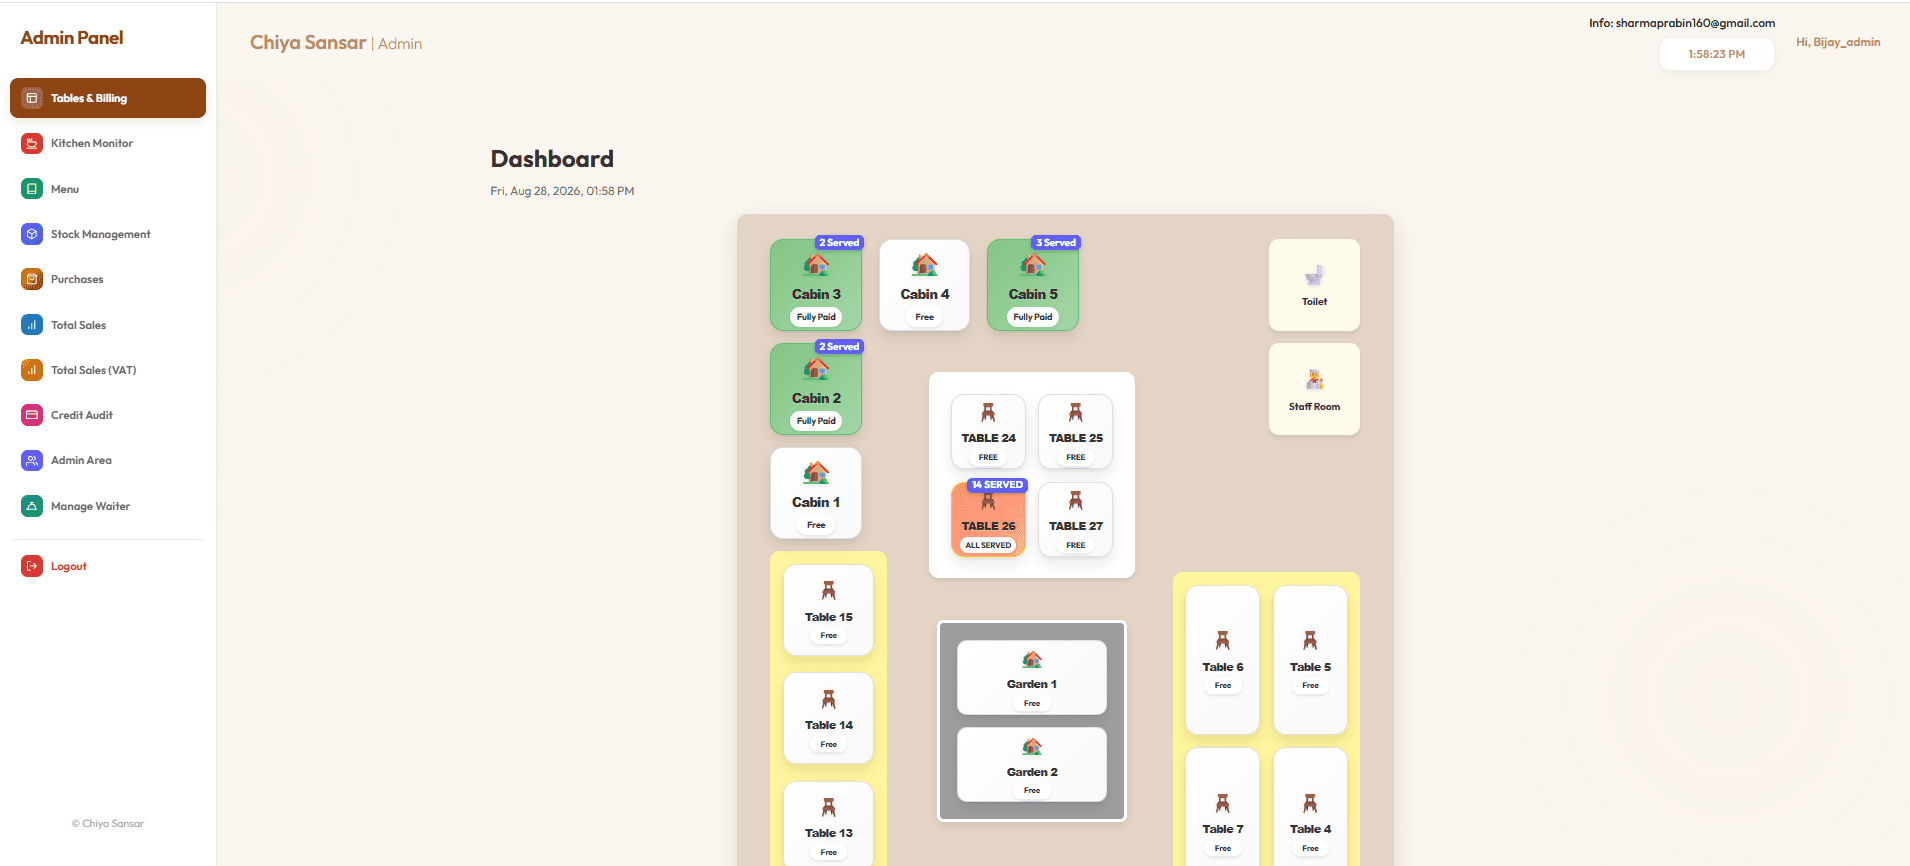Open TABLE 26 All Served card

988,519
